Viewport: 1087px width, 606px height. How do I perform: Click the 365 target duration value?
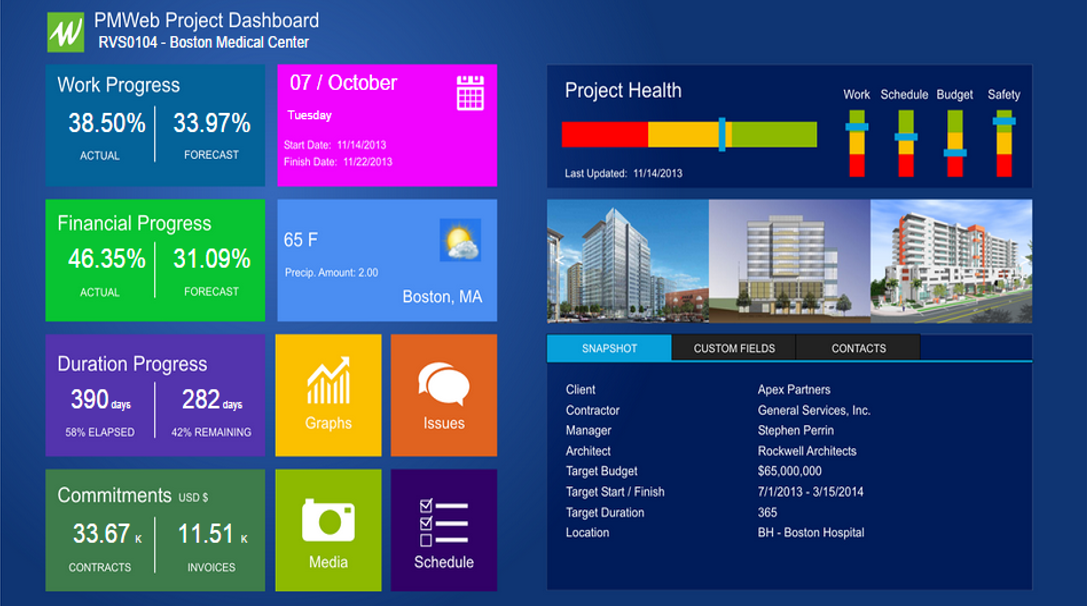[767, 512]
